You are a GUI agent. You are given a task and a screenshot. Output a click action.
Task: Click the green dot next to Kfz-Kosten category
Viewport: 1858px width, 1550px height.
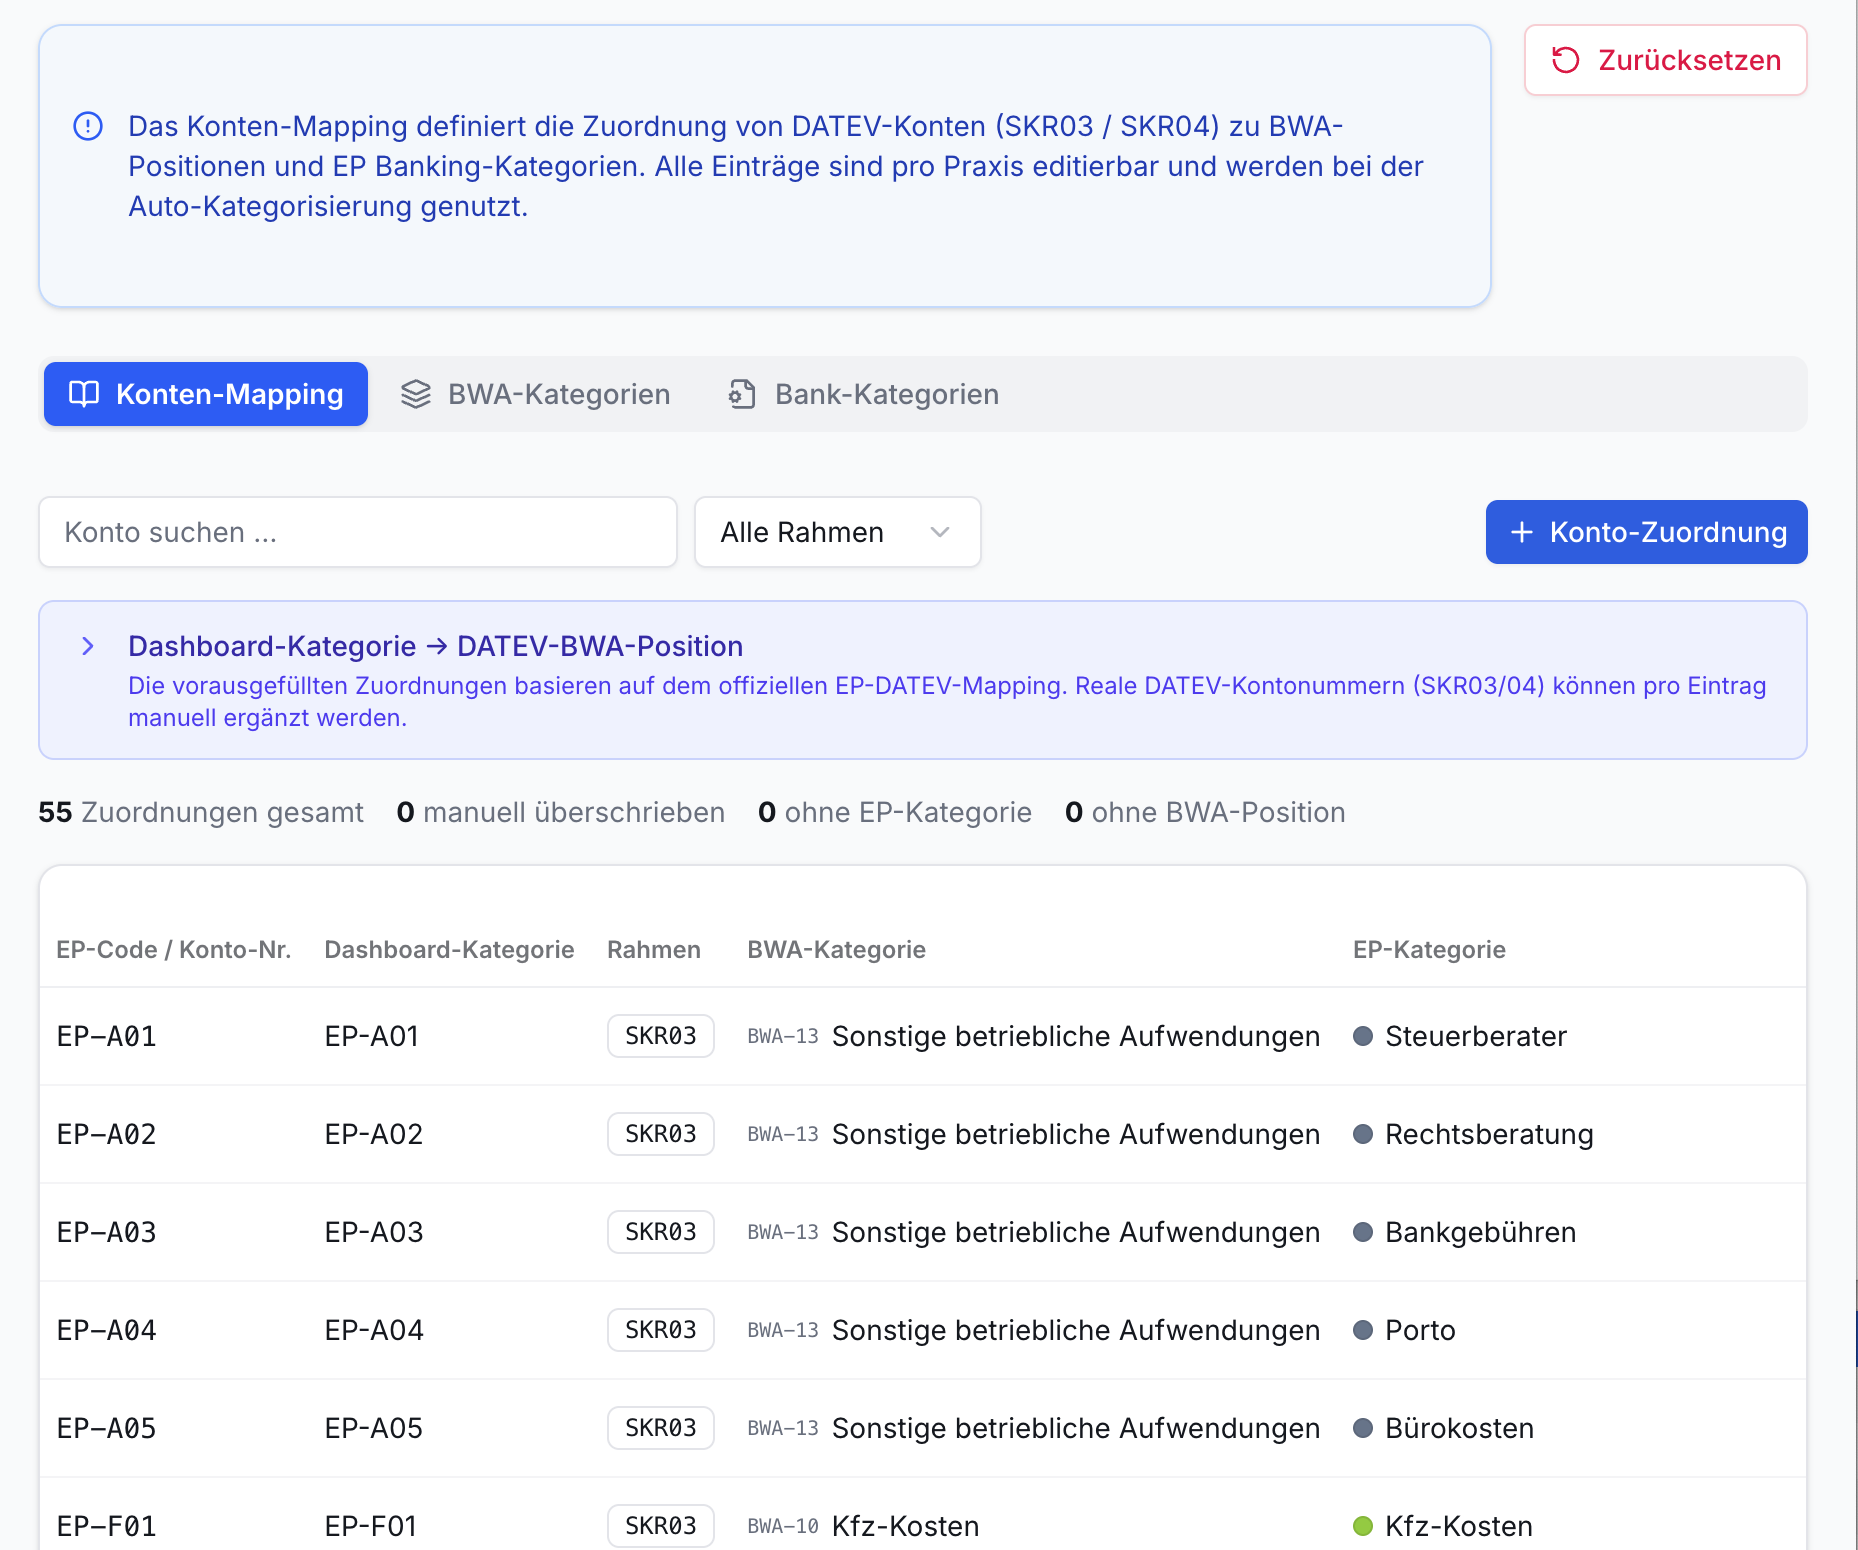click(x=1362, y=1526)
